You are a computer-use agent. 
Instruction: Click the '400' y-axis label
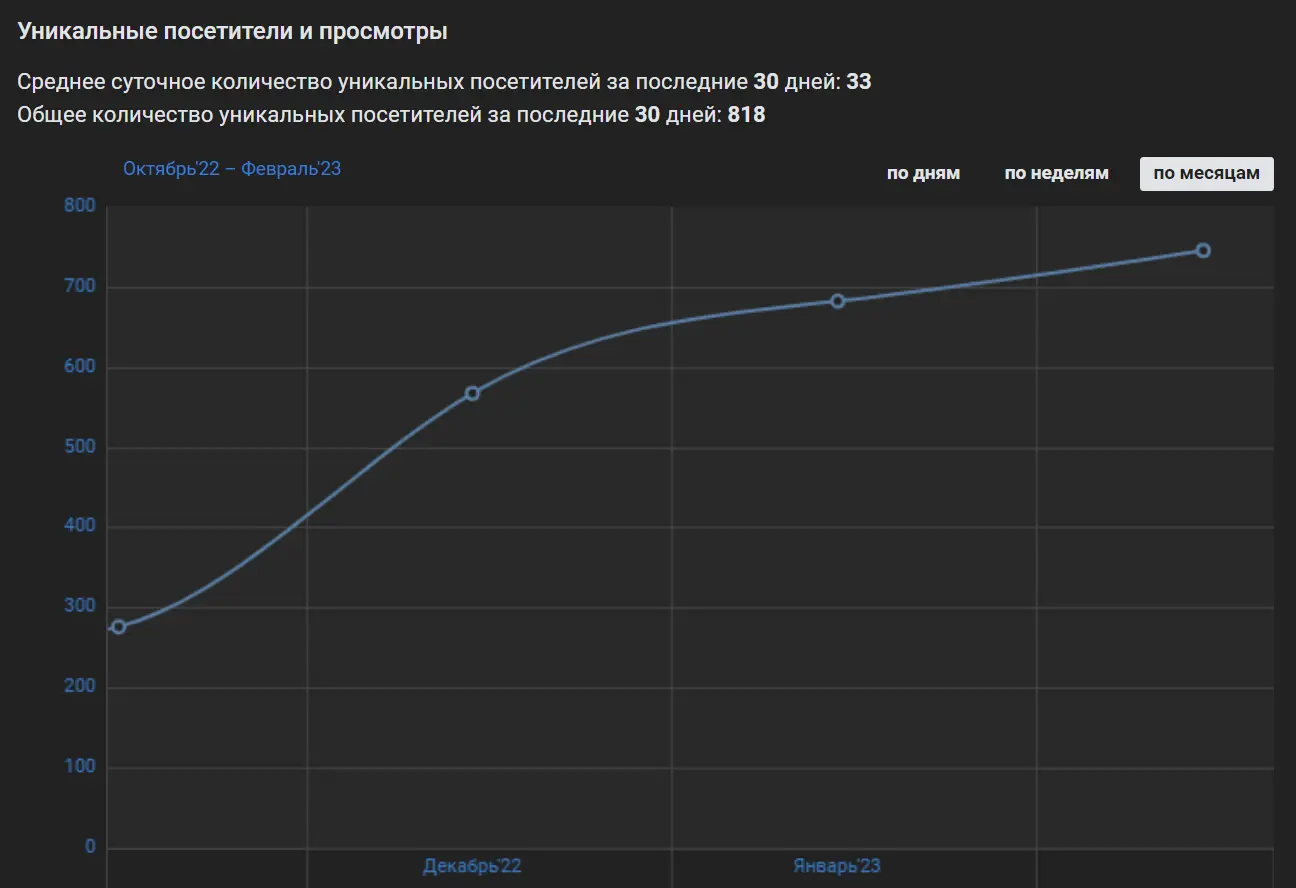(80, 527)
